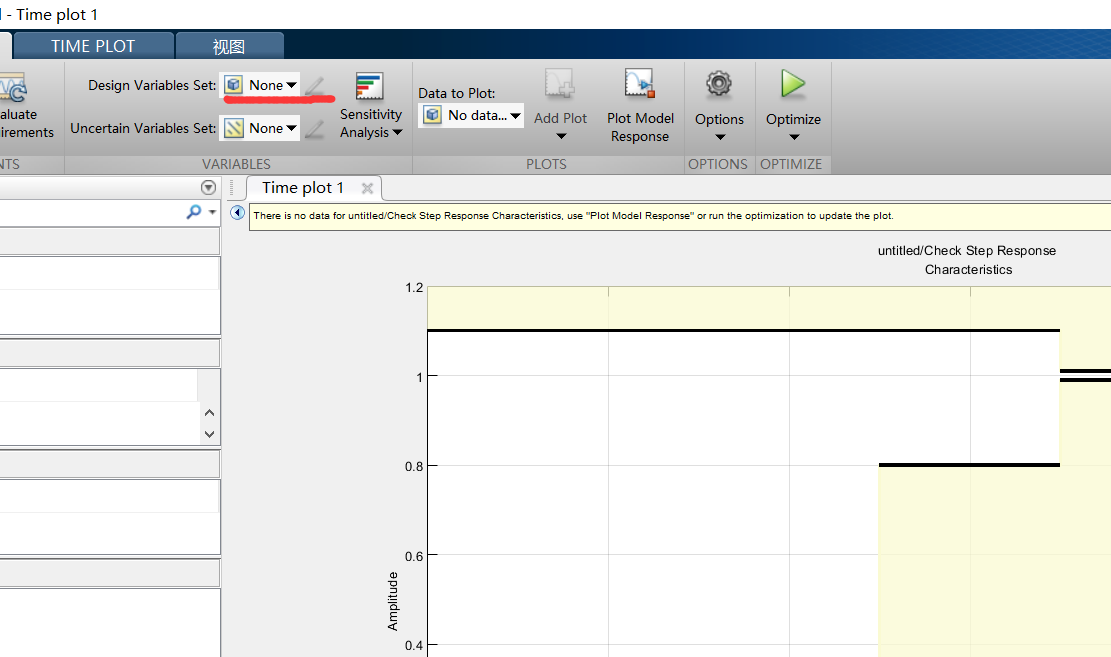Expand the Add Plot dropdown arrow

(x=560, y=136)
